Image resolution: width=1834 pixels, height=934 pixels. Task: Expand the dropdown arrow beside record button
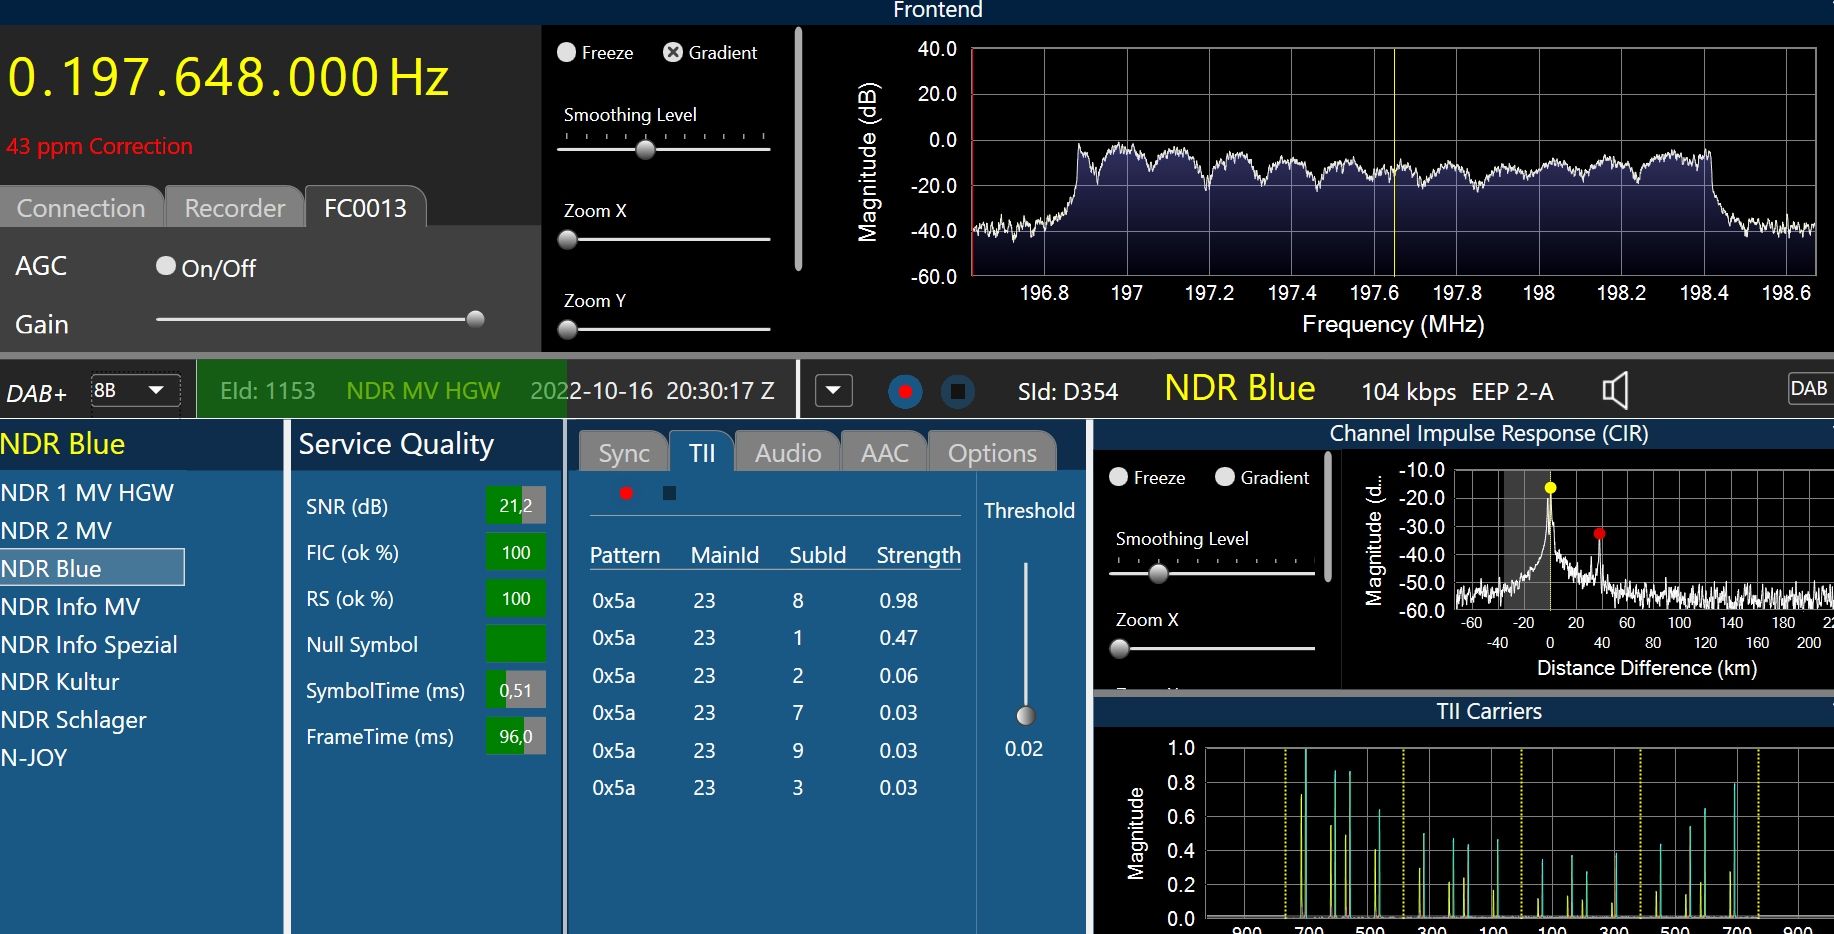pyautogui.click(x=834, y=390)
